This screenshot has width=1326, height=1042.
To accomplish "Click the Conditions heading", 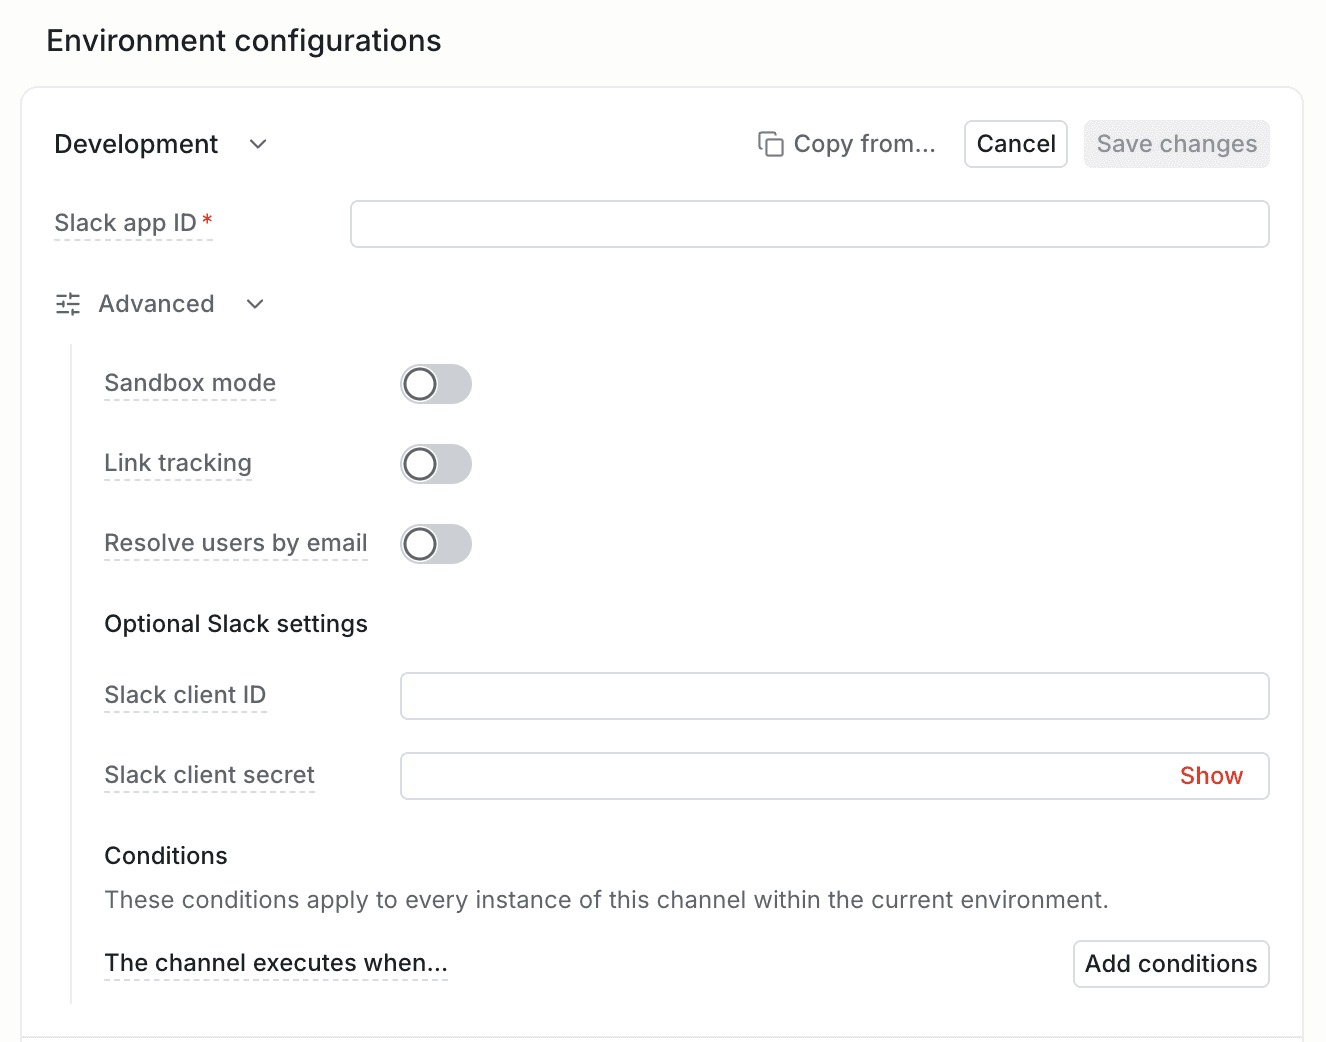I will (166, 856).
